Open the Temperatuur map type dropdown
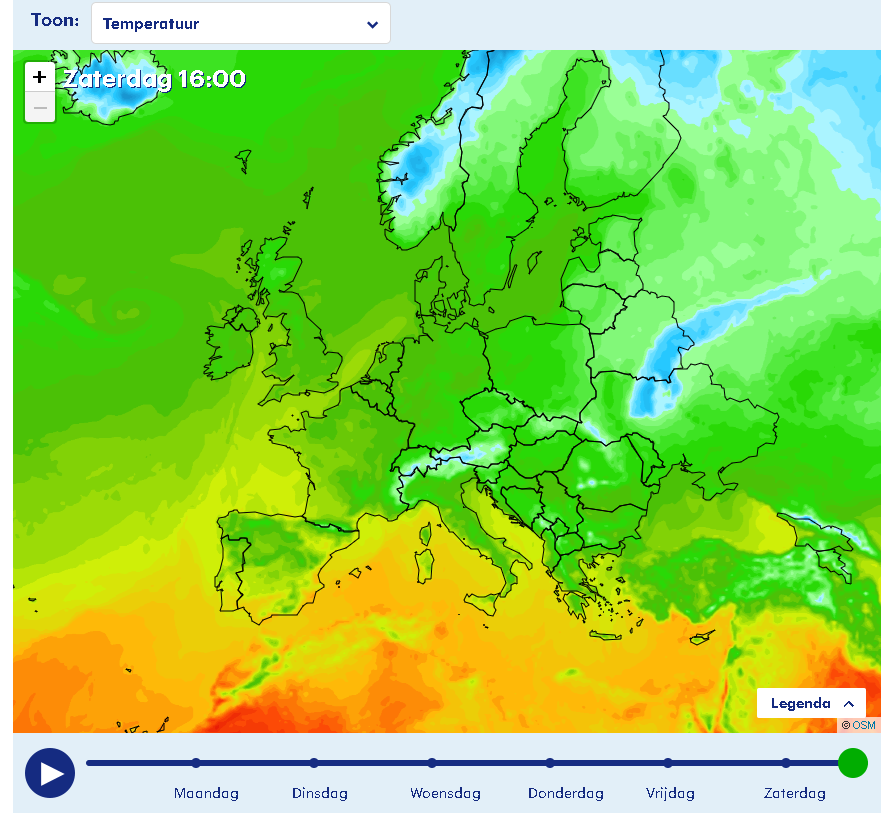883x819 pixels. coord(240,23)
